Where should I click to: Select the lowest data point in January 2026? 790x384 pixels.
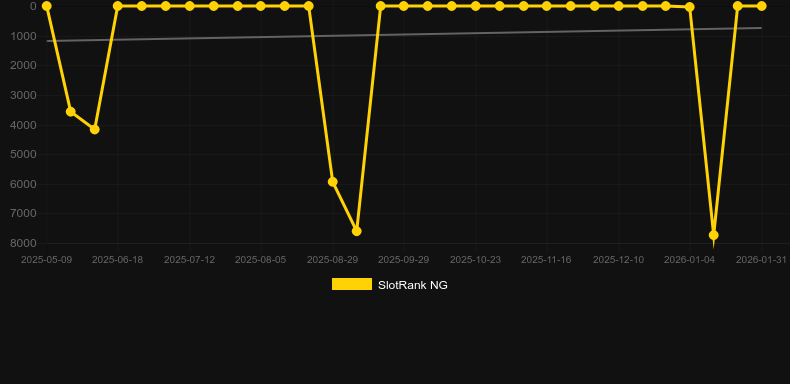(x=713, y=235)
